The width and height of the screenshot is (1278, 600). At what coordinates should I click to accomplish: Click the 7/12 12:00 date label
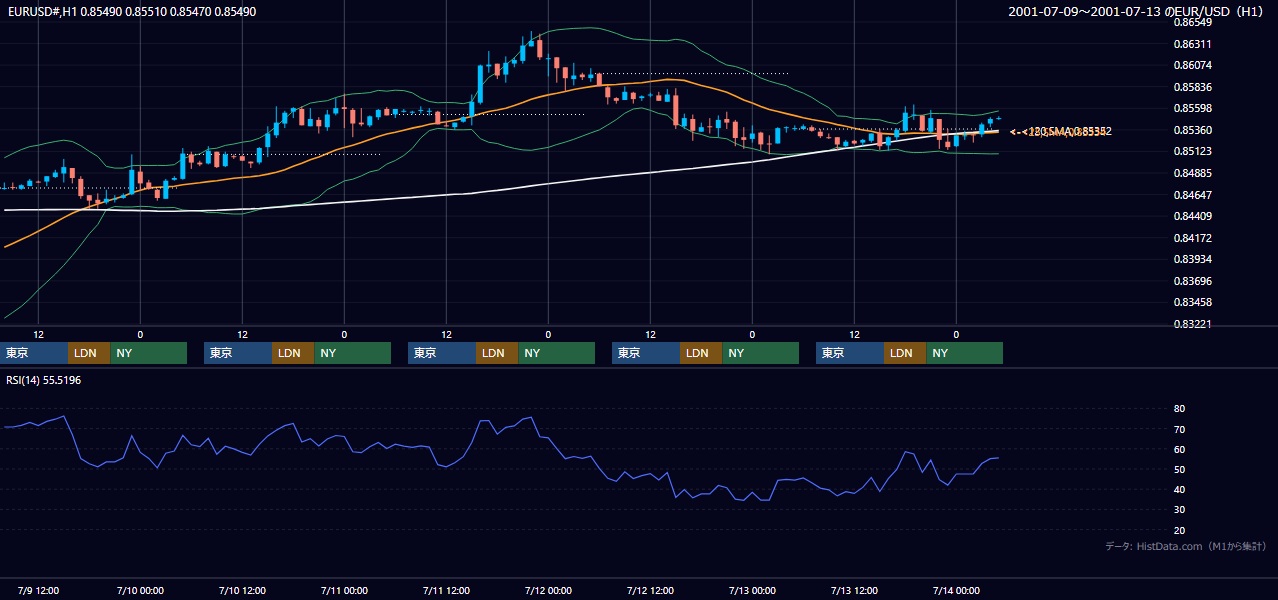[651, 590]
